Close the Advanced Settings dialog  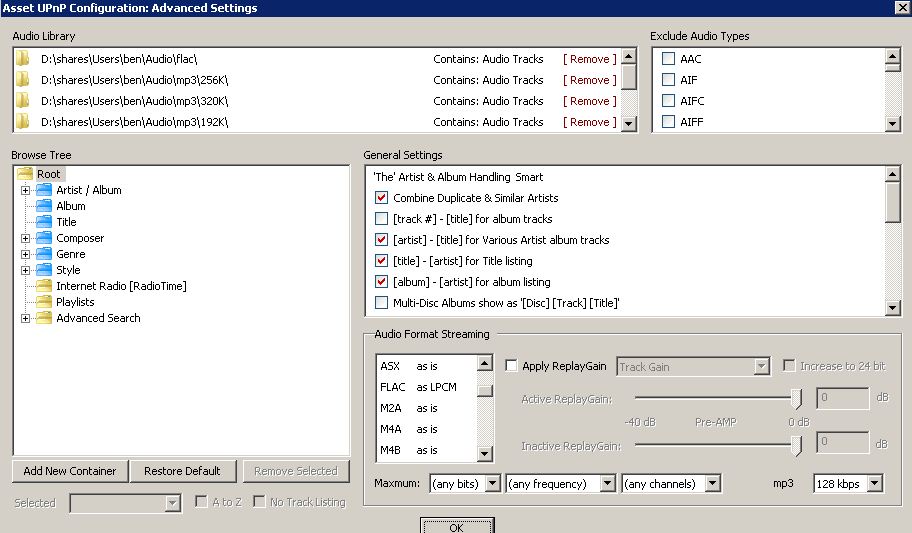tap(902, 7)
